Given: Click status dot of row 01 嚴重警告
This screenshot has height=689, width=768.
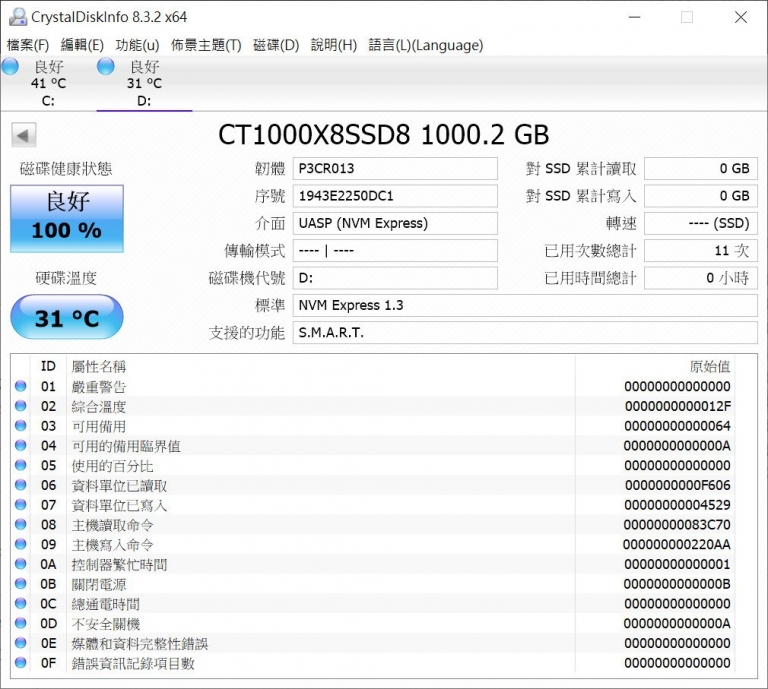Looking at the screenshot, I should 21,386.
